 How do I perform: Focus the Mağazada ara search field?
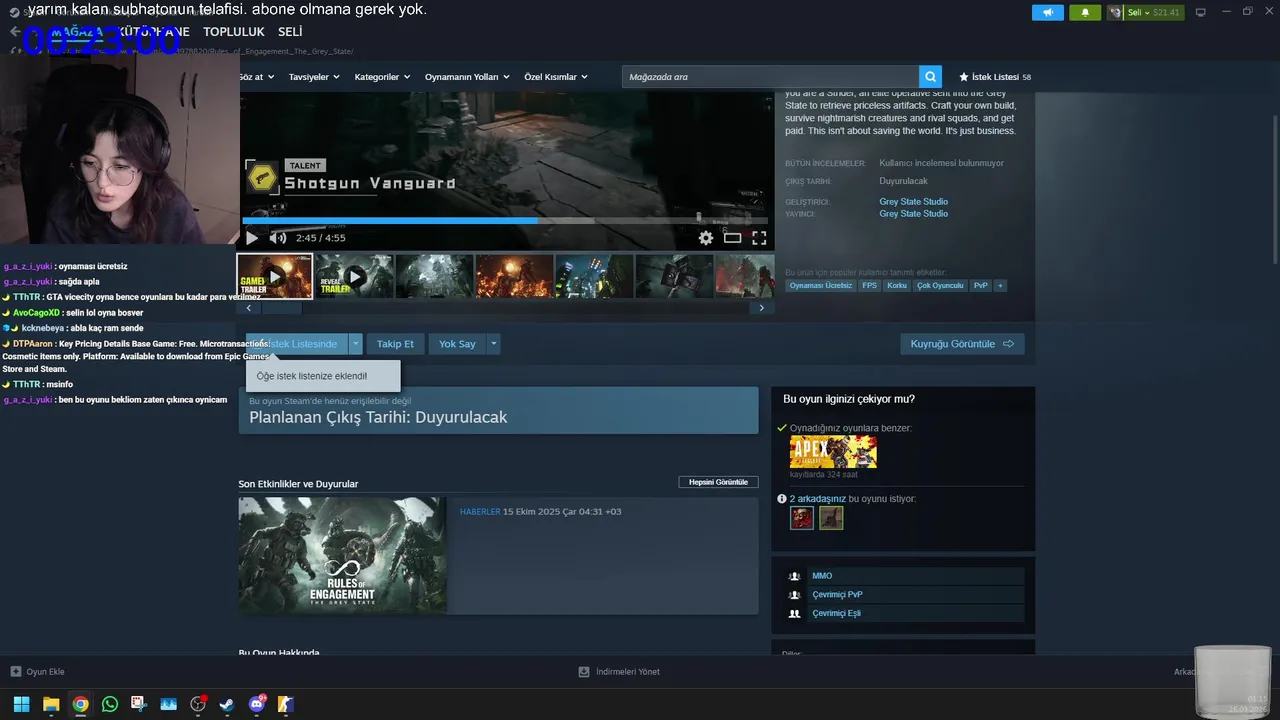[x=771, y=77]
